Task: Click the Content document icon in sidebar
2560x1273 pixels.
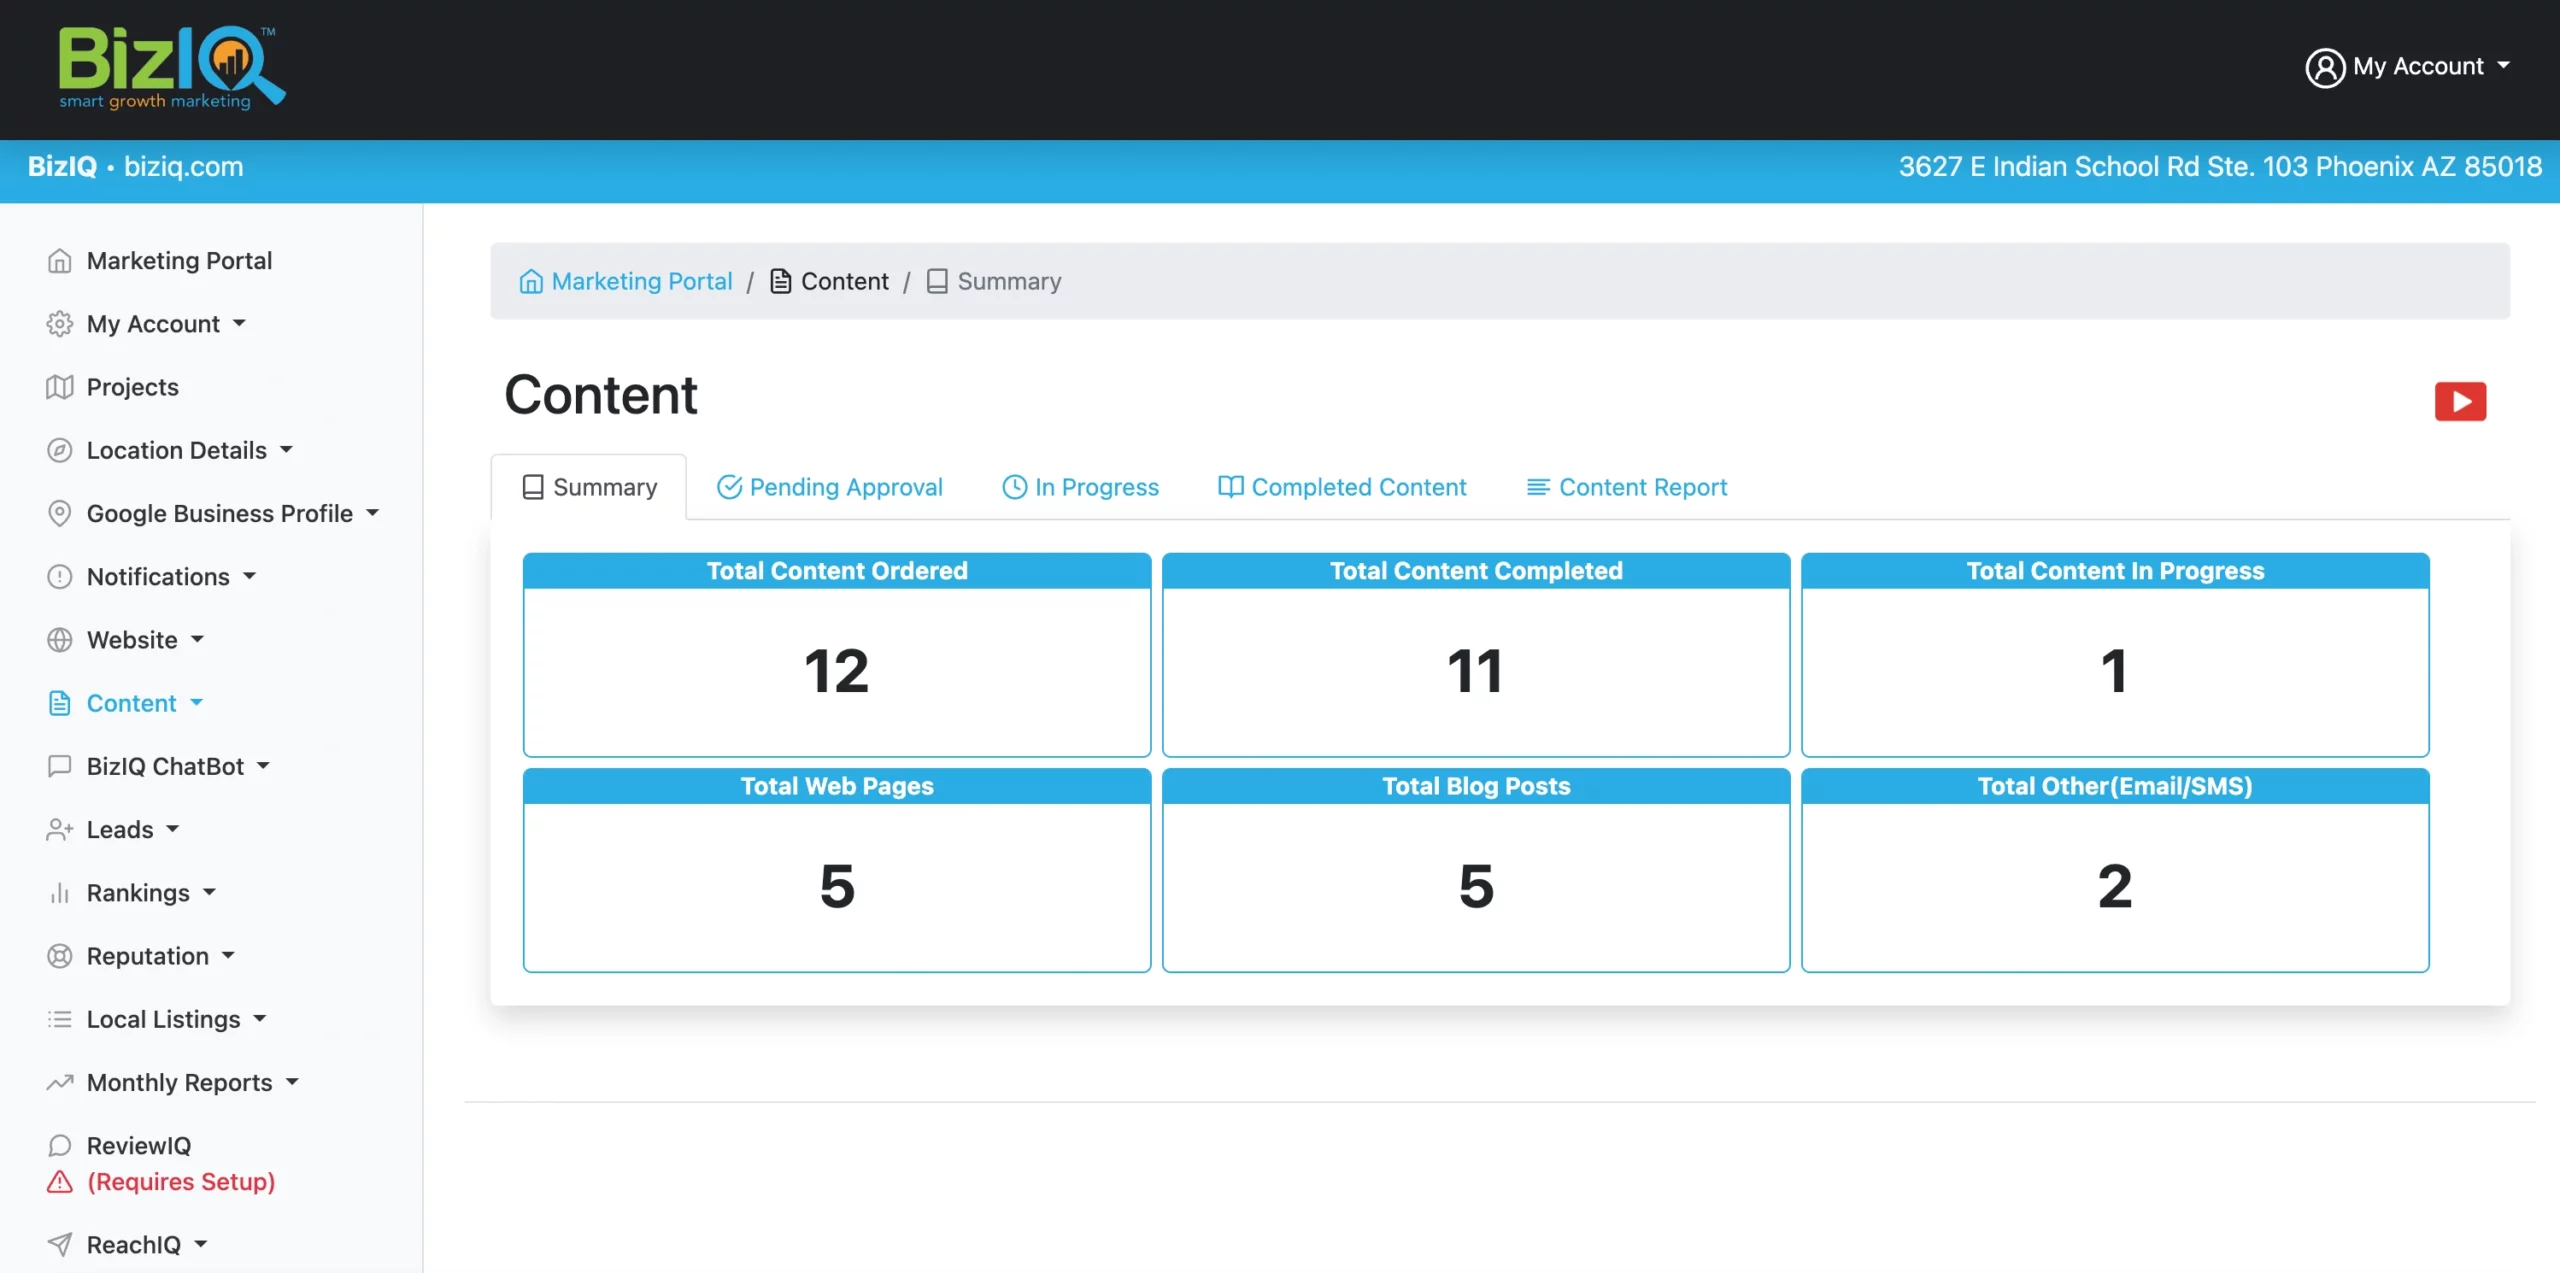Action: (x=60, y=703)
